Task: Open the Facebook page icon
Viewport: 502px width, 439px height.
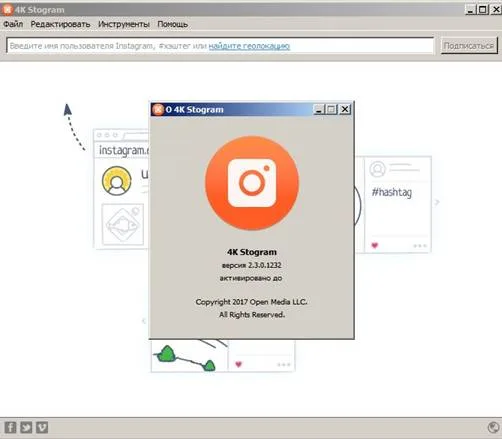Action: 10,427
